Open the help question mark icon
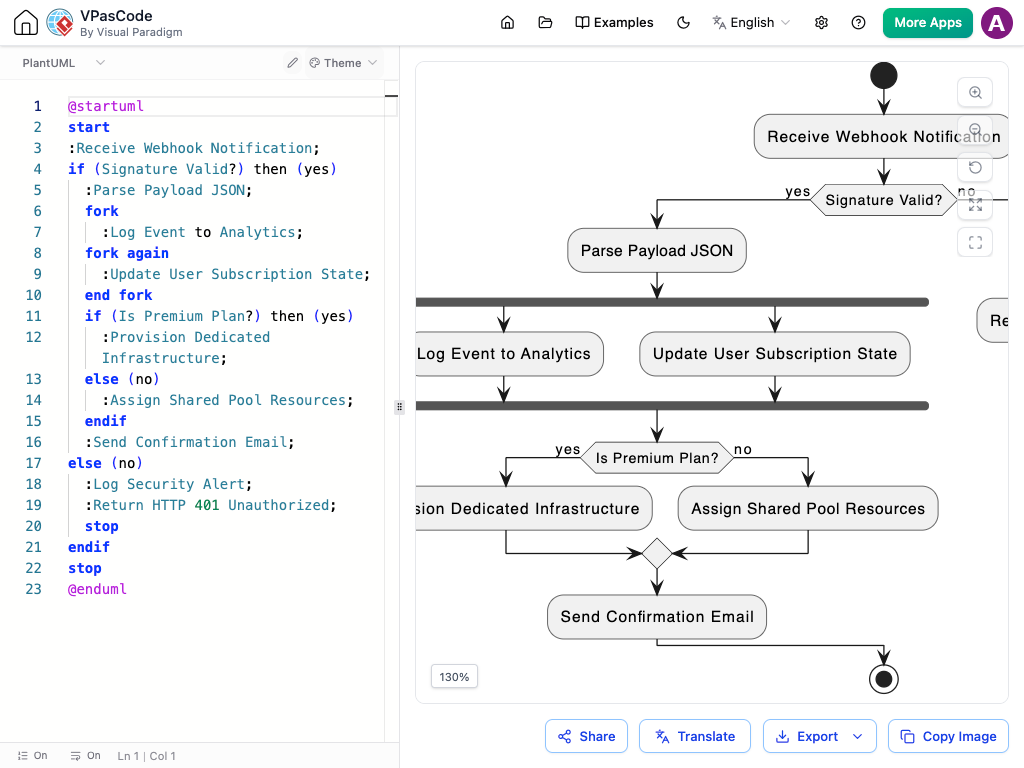Screen dimensions: 1024x768 tap(859, 23)
